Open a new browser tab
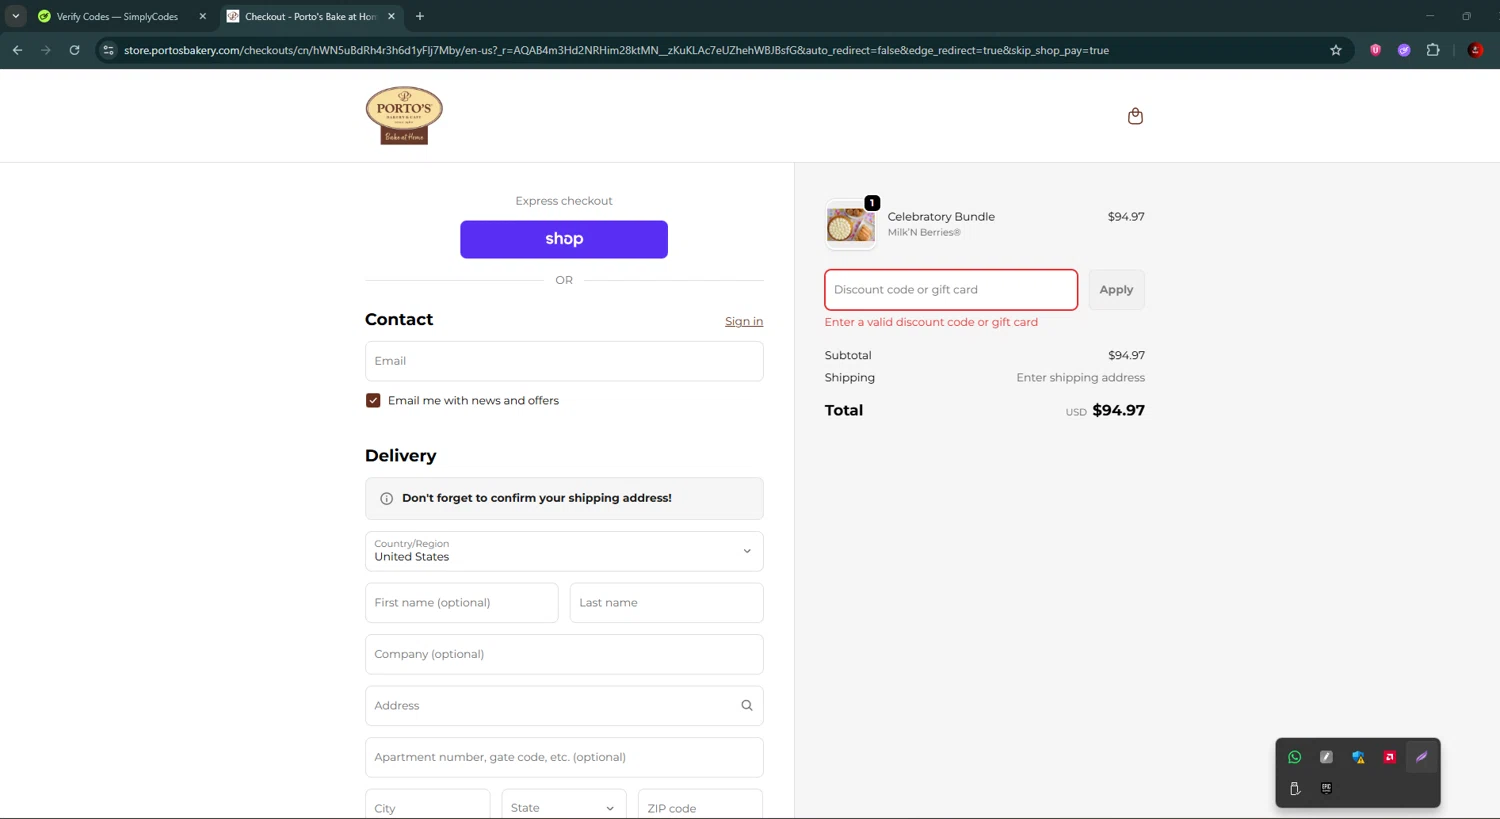 [420, 16]
